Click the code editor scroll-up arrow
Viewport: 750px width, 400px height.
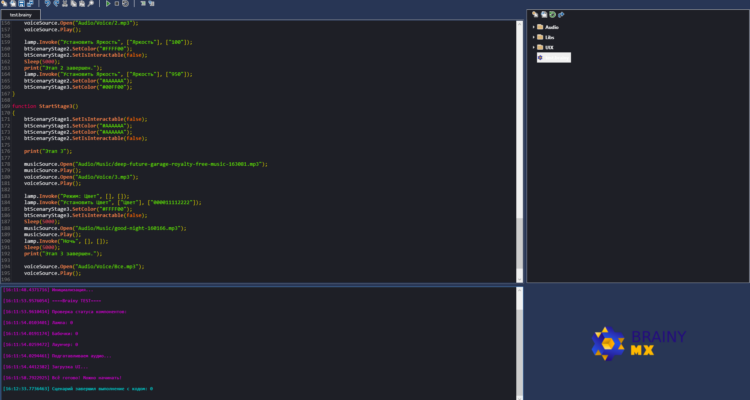pyautogui.click(x=519, y=23)
